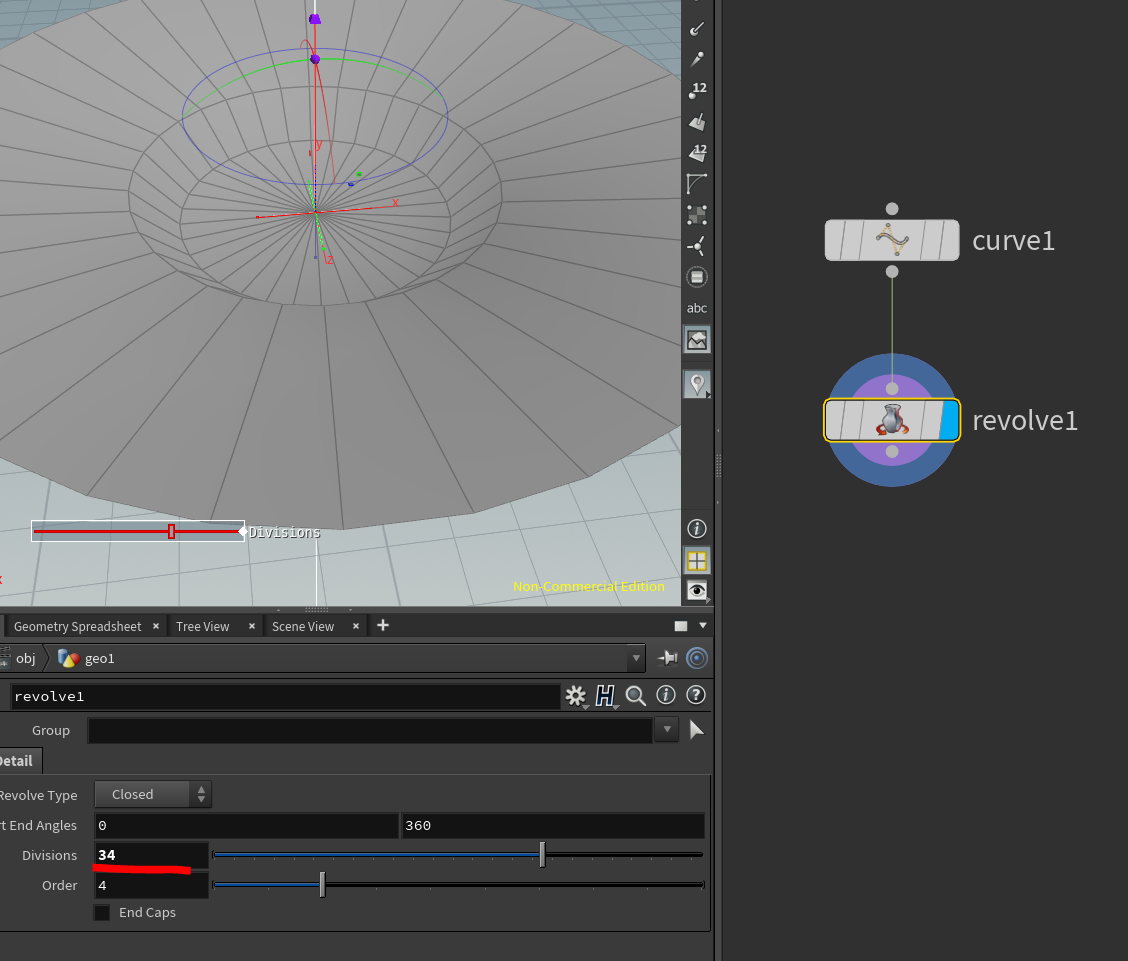
Task: Toggle the abc viewport labels icon
Action: tap(697, 308)
